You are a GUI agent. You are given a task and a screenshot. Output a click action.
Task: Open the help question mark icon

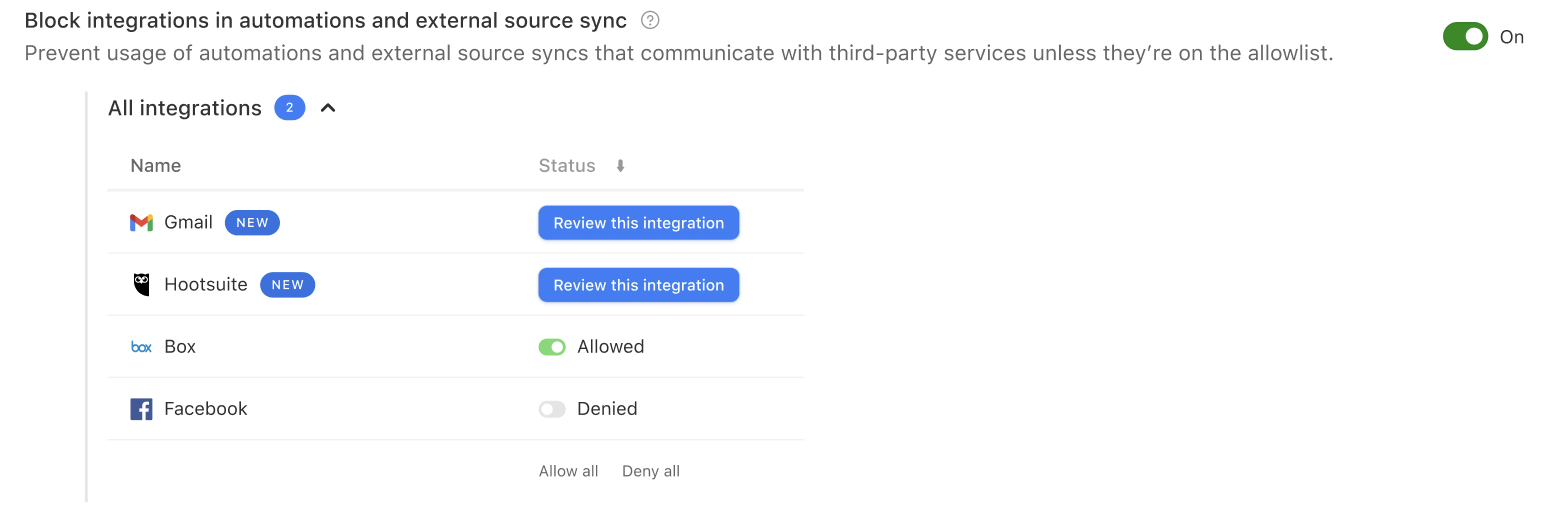click(x=650, y=20)
